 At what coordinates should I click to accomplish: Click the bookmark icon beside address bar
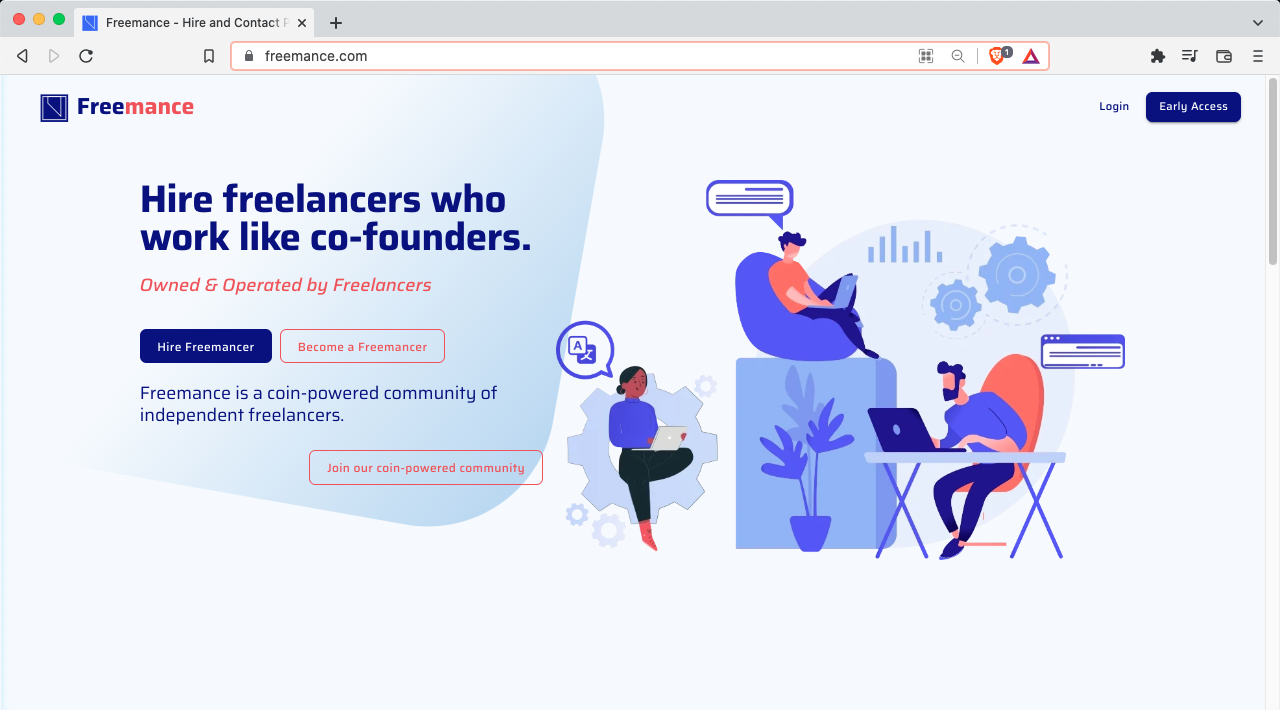click(209, 56)
